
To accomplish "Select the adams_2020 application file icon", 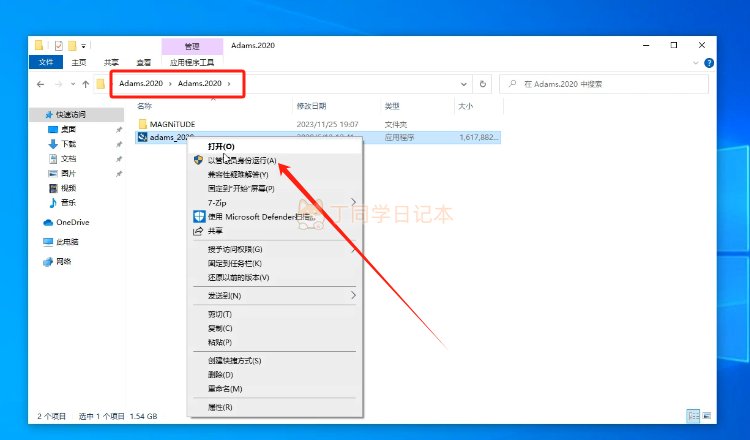I will click(x=143, y=138).
